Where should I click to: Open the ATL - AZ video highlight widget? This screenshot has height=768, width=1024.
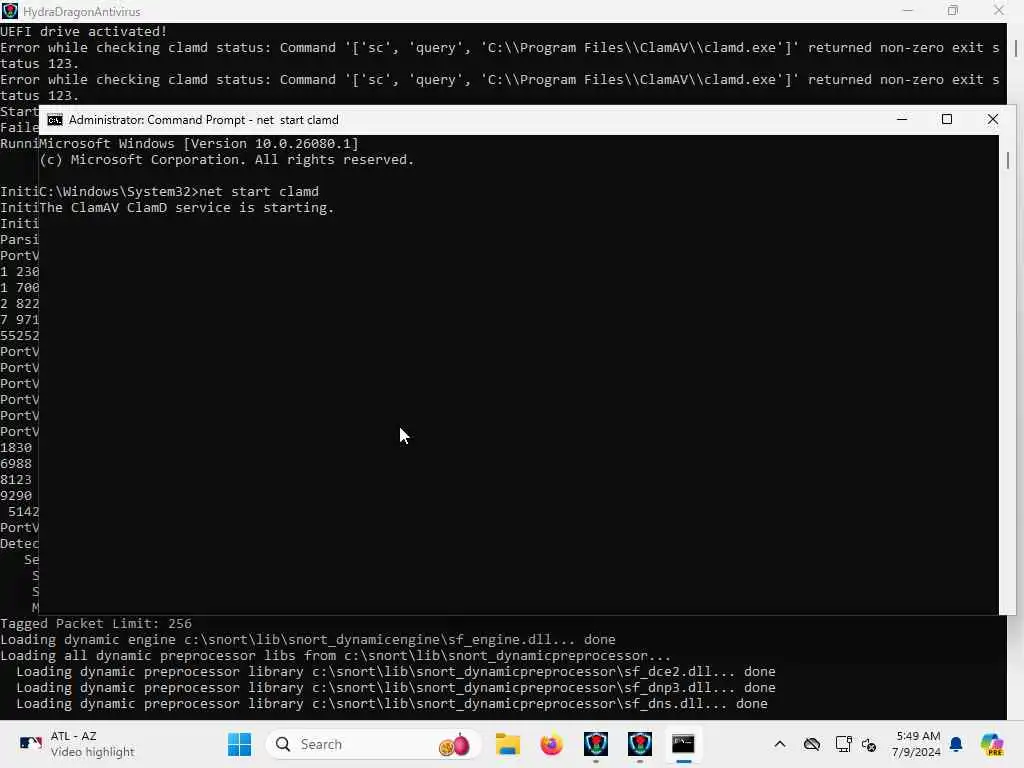tap(77, 744)
